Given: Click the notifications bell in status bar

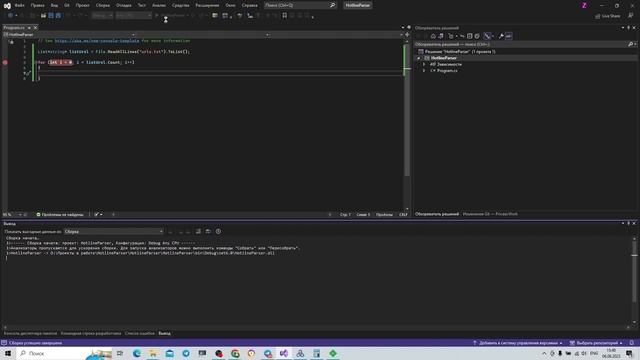Looking at the screenshot, I should pos(631,343).
